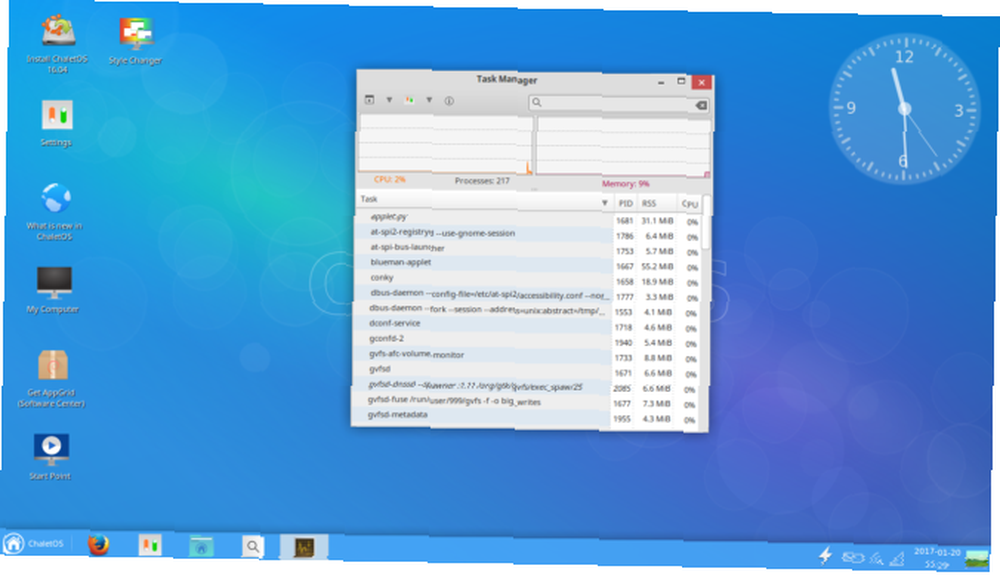Select the dconf-service process
The width and height of the screenshot is (1000, 575).
coord(526,326)
